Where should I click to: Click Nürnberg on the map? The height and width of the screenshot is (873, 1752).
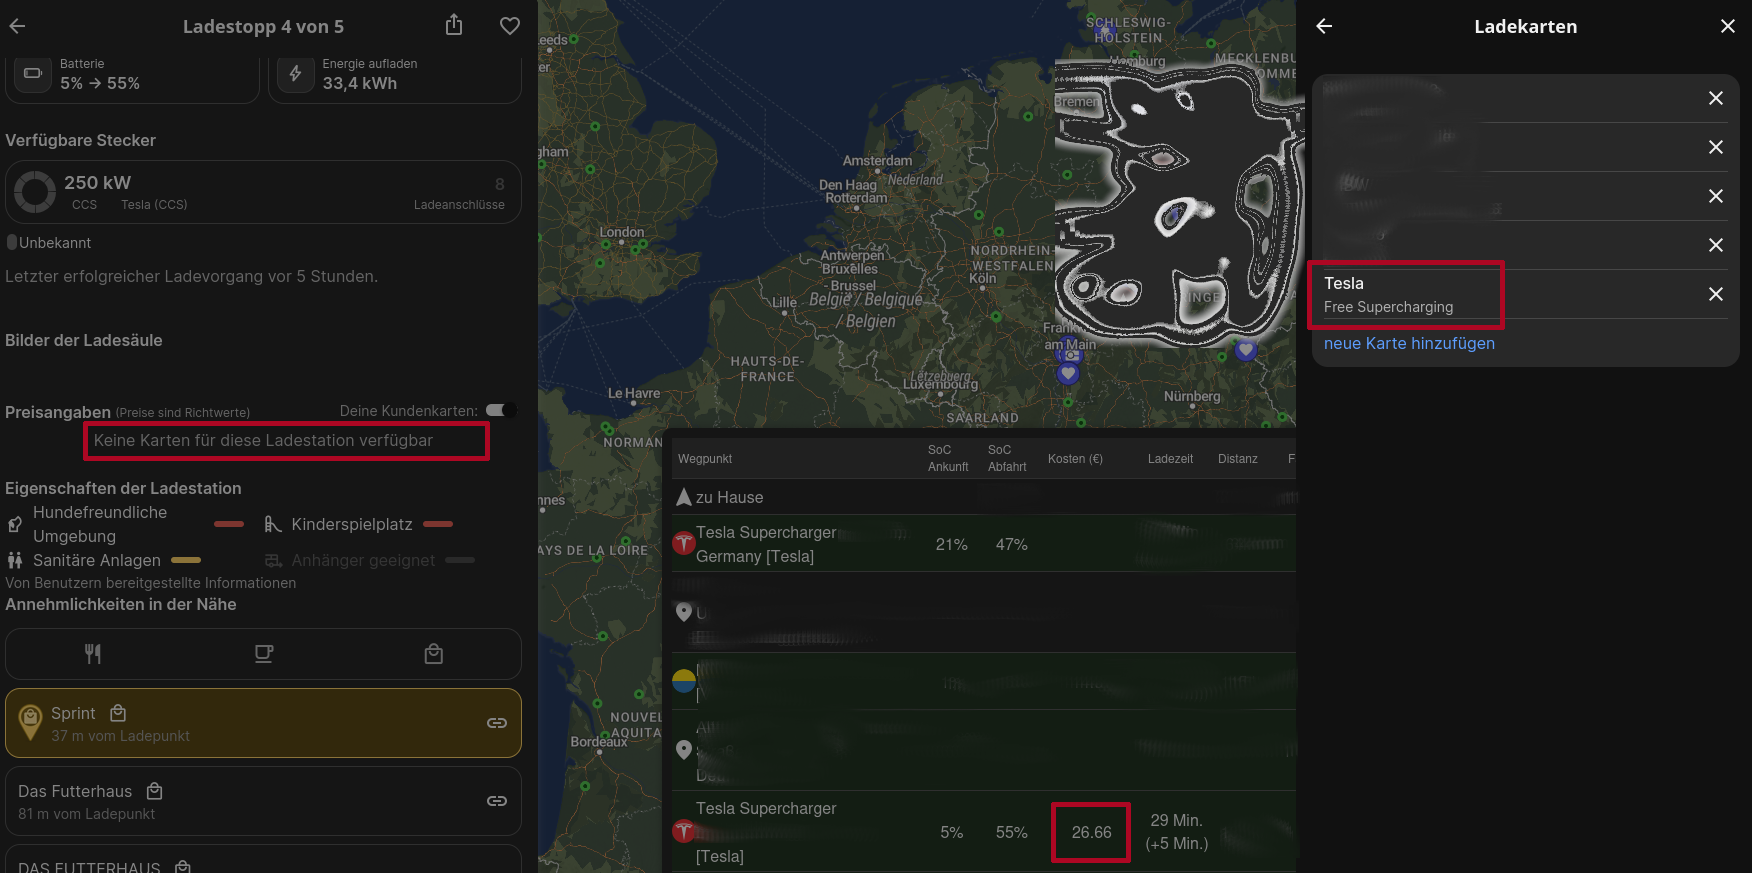point(1192,396)
